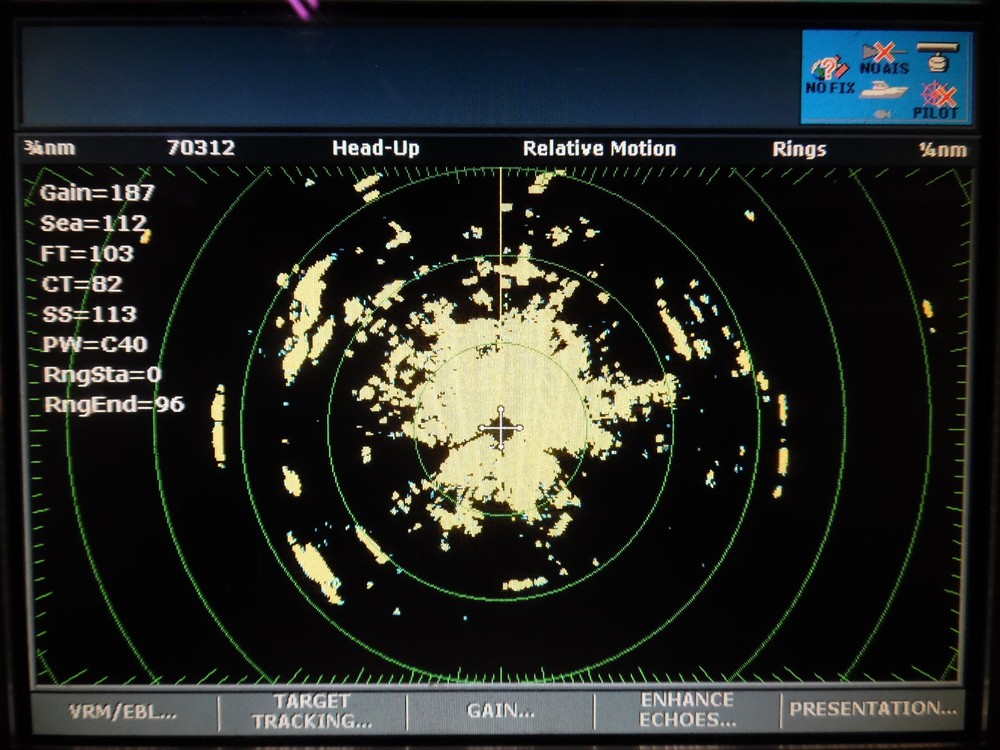
Task: Click the boat icon in status panel
Action: click(x=883, y=90)
